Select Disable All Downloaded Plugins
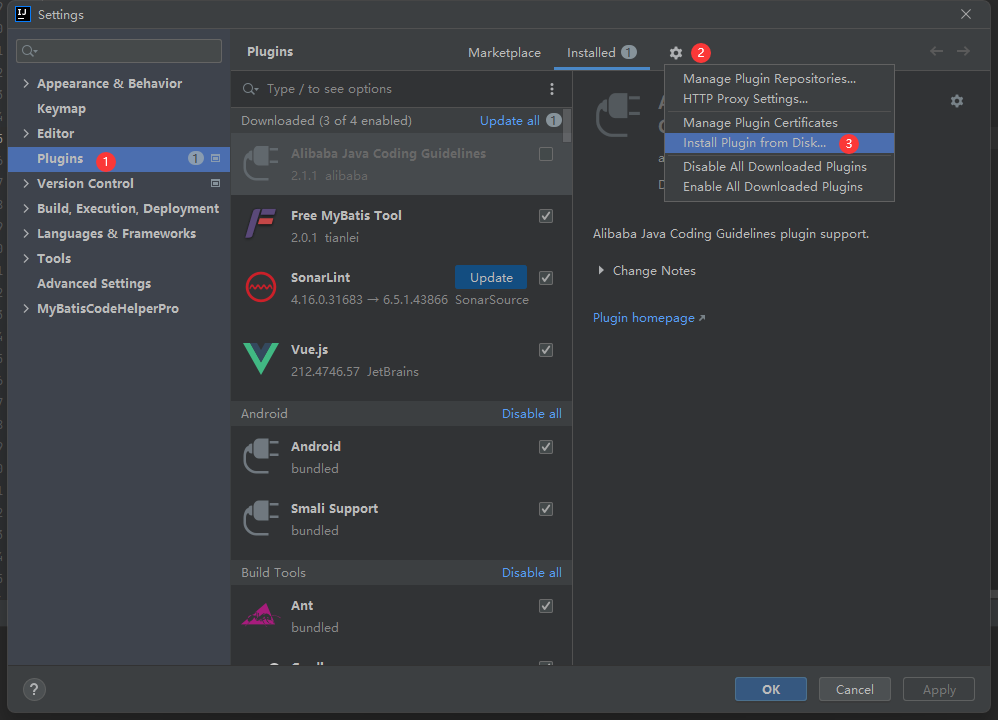This screenshot has height=720, width=998. [x=779, y=166]
